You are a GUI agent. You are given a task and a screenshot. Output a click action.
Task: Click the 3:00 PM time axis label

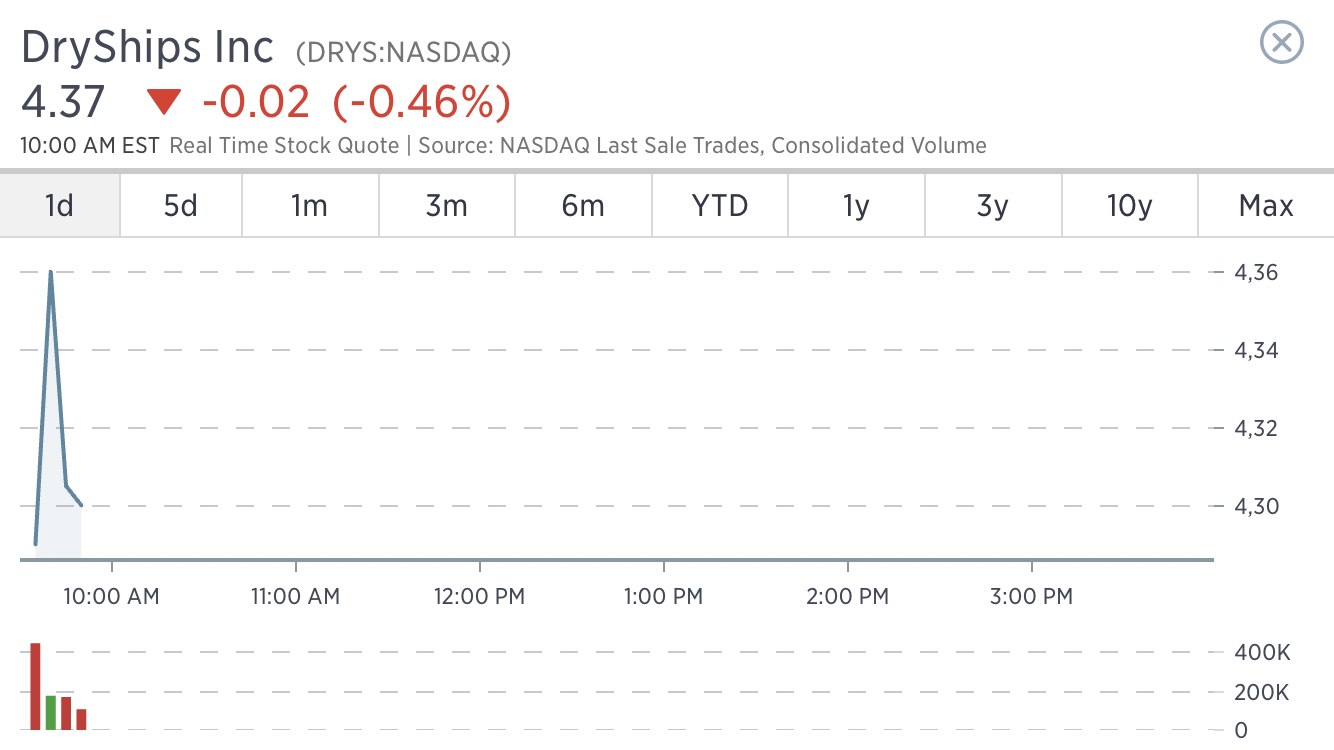tap(1031, 597)
